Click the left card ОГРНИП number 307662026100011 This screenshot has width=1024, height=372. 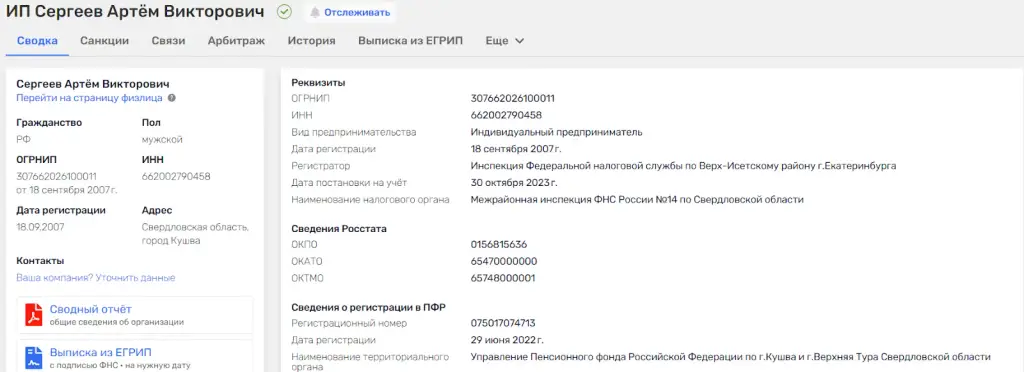coord(56,176)
